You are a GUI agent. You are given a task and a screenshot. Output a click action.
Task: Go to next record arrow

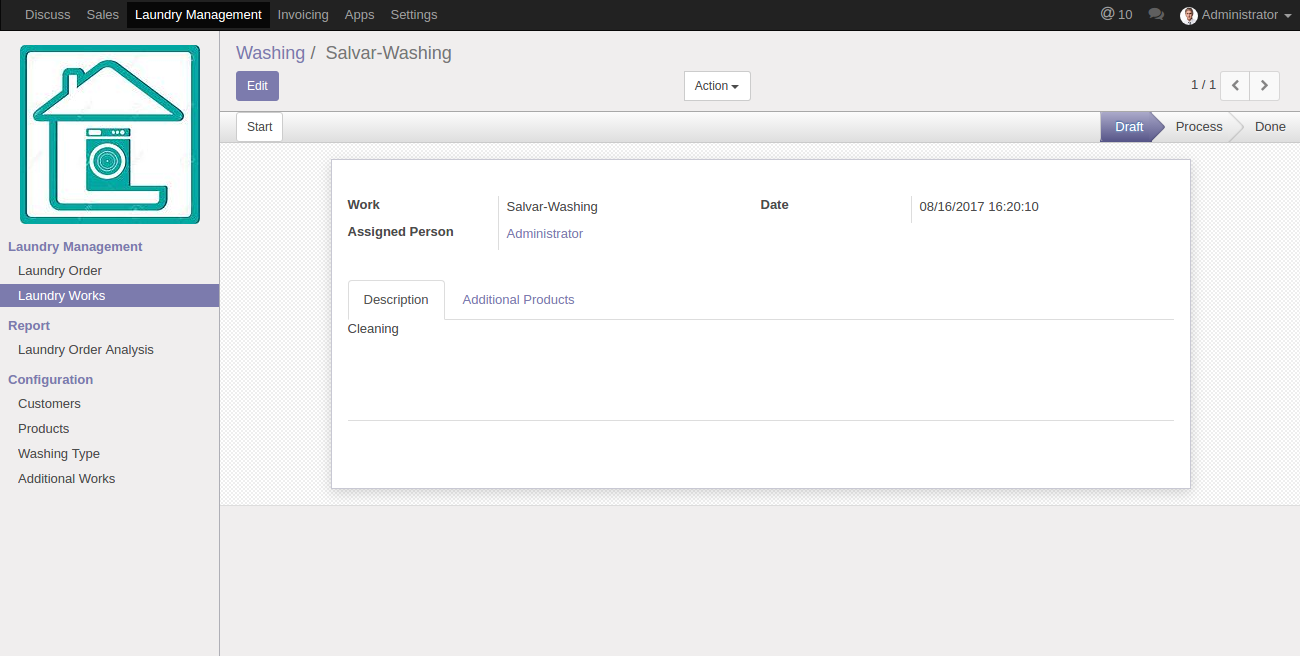tap(1265, 86)
